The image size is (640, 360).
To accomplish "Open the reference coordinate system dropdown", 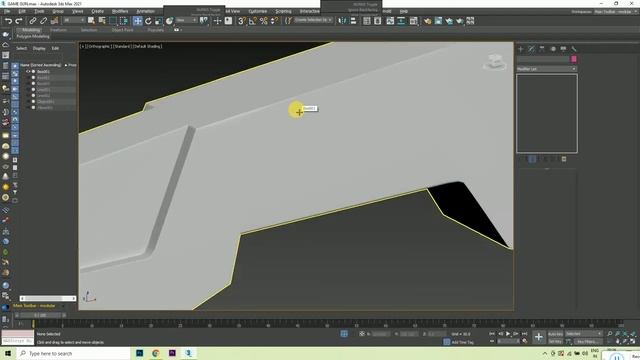I will tap(186, 20).
